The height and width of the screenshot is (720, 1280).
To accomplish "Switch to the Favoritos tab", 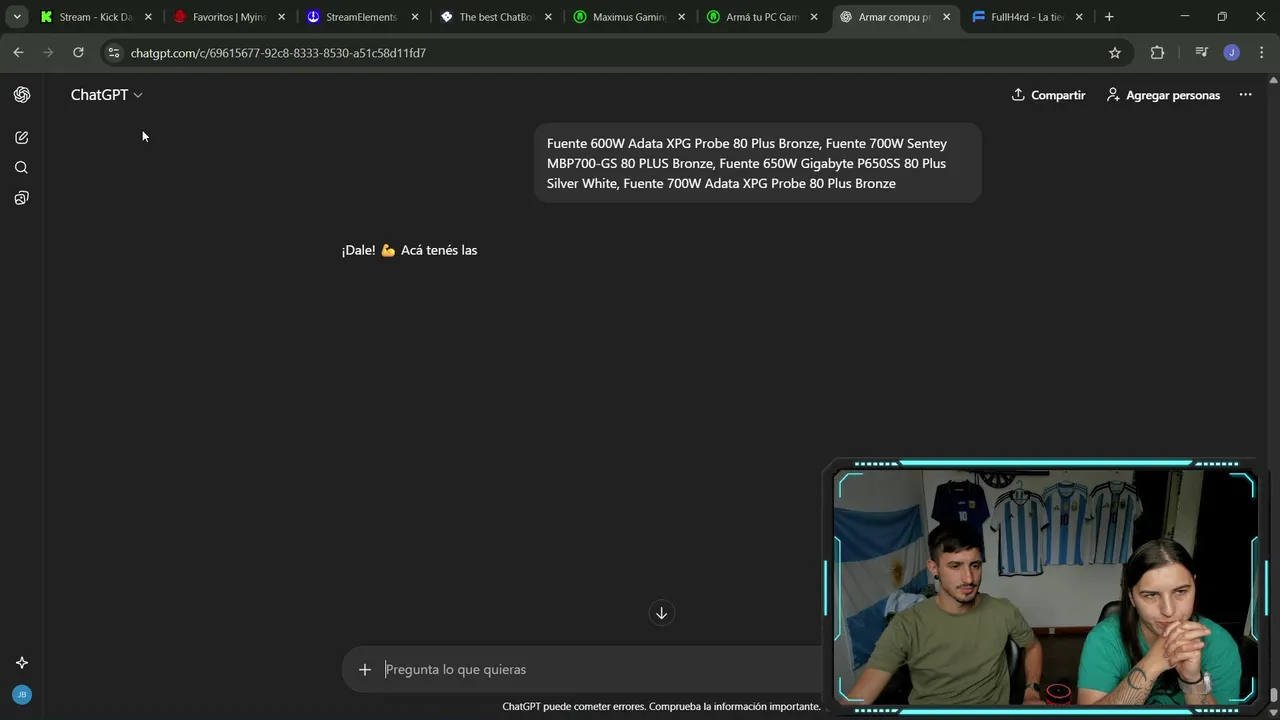I will coord(230,17).
